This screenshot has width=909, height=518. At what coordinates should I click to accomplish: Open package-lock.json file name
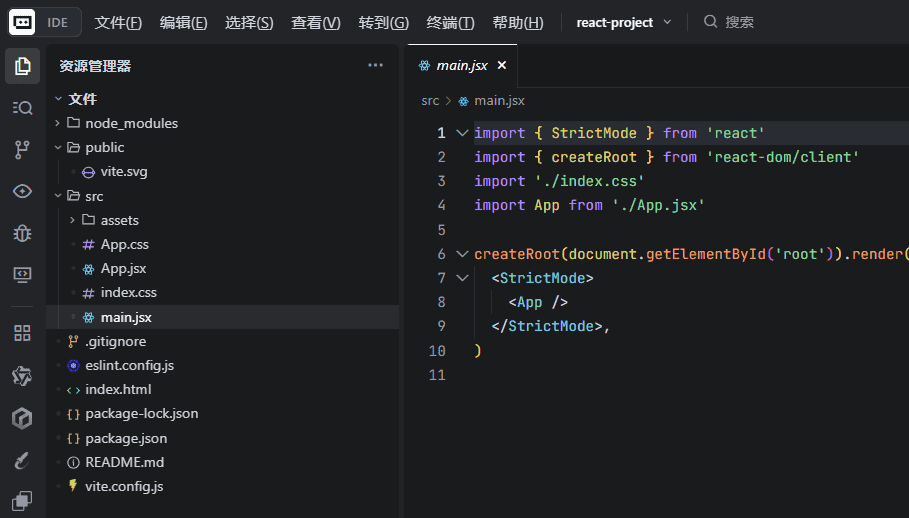click(x=141, y=414)
